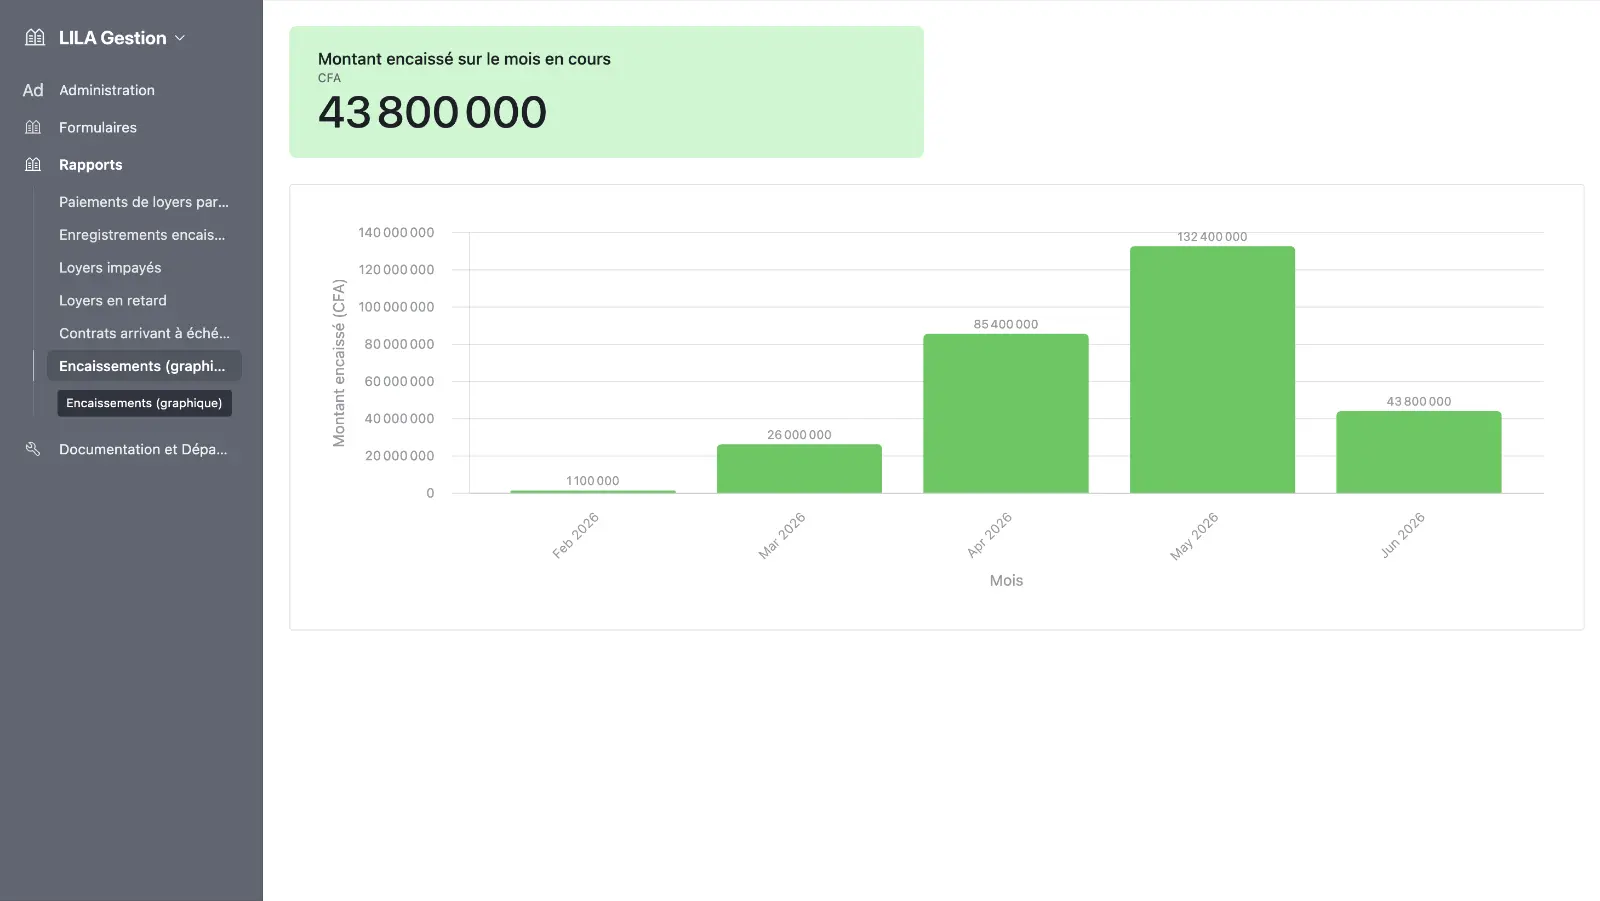The width and height of the screenshot is (1600, 901).
Task: Click the wrench icon beside Documentation
Action: pos(33,449)
